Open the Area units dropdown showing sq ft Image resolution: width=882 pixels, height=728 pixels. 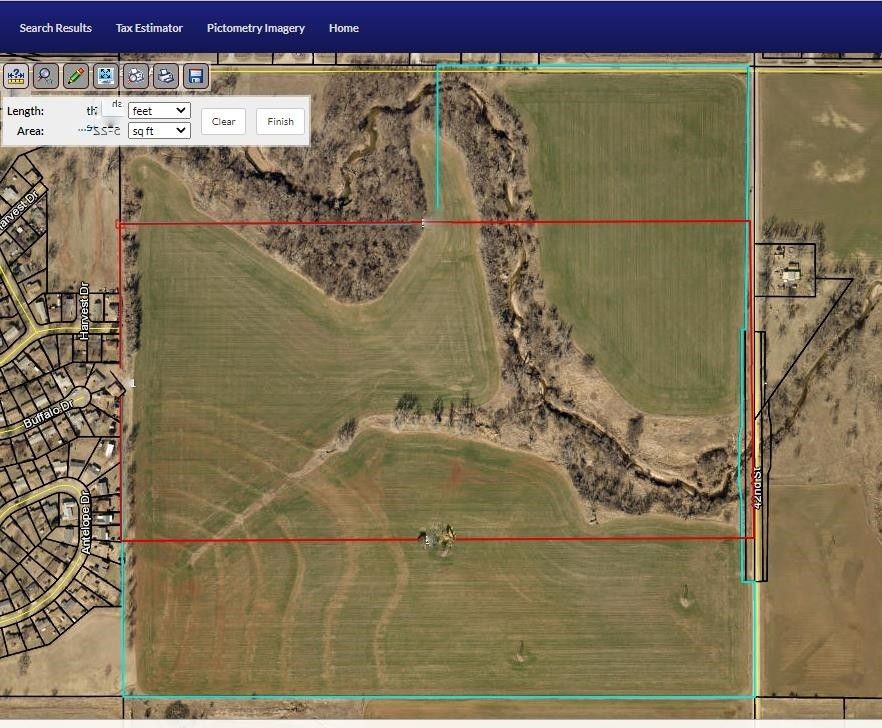(158, 130)
